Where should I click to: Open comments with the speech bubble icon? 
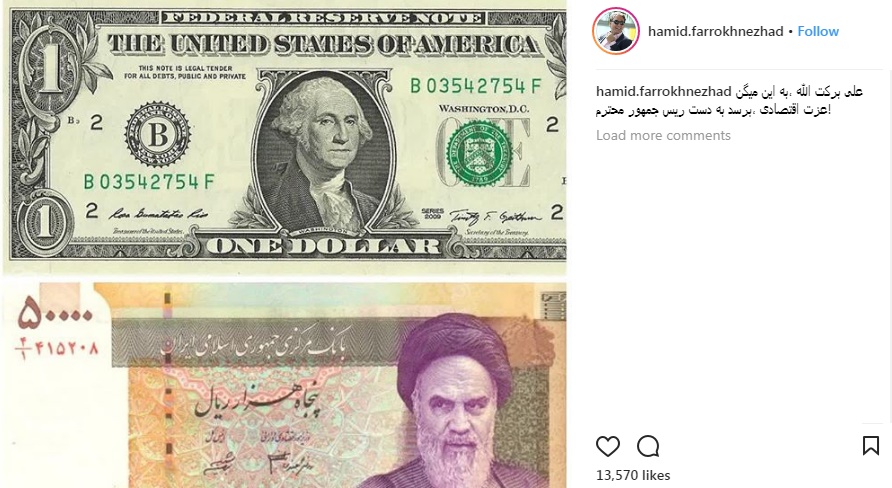(x=648, y=446)
